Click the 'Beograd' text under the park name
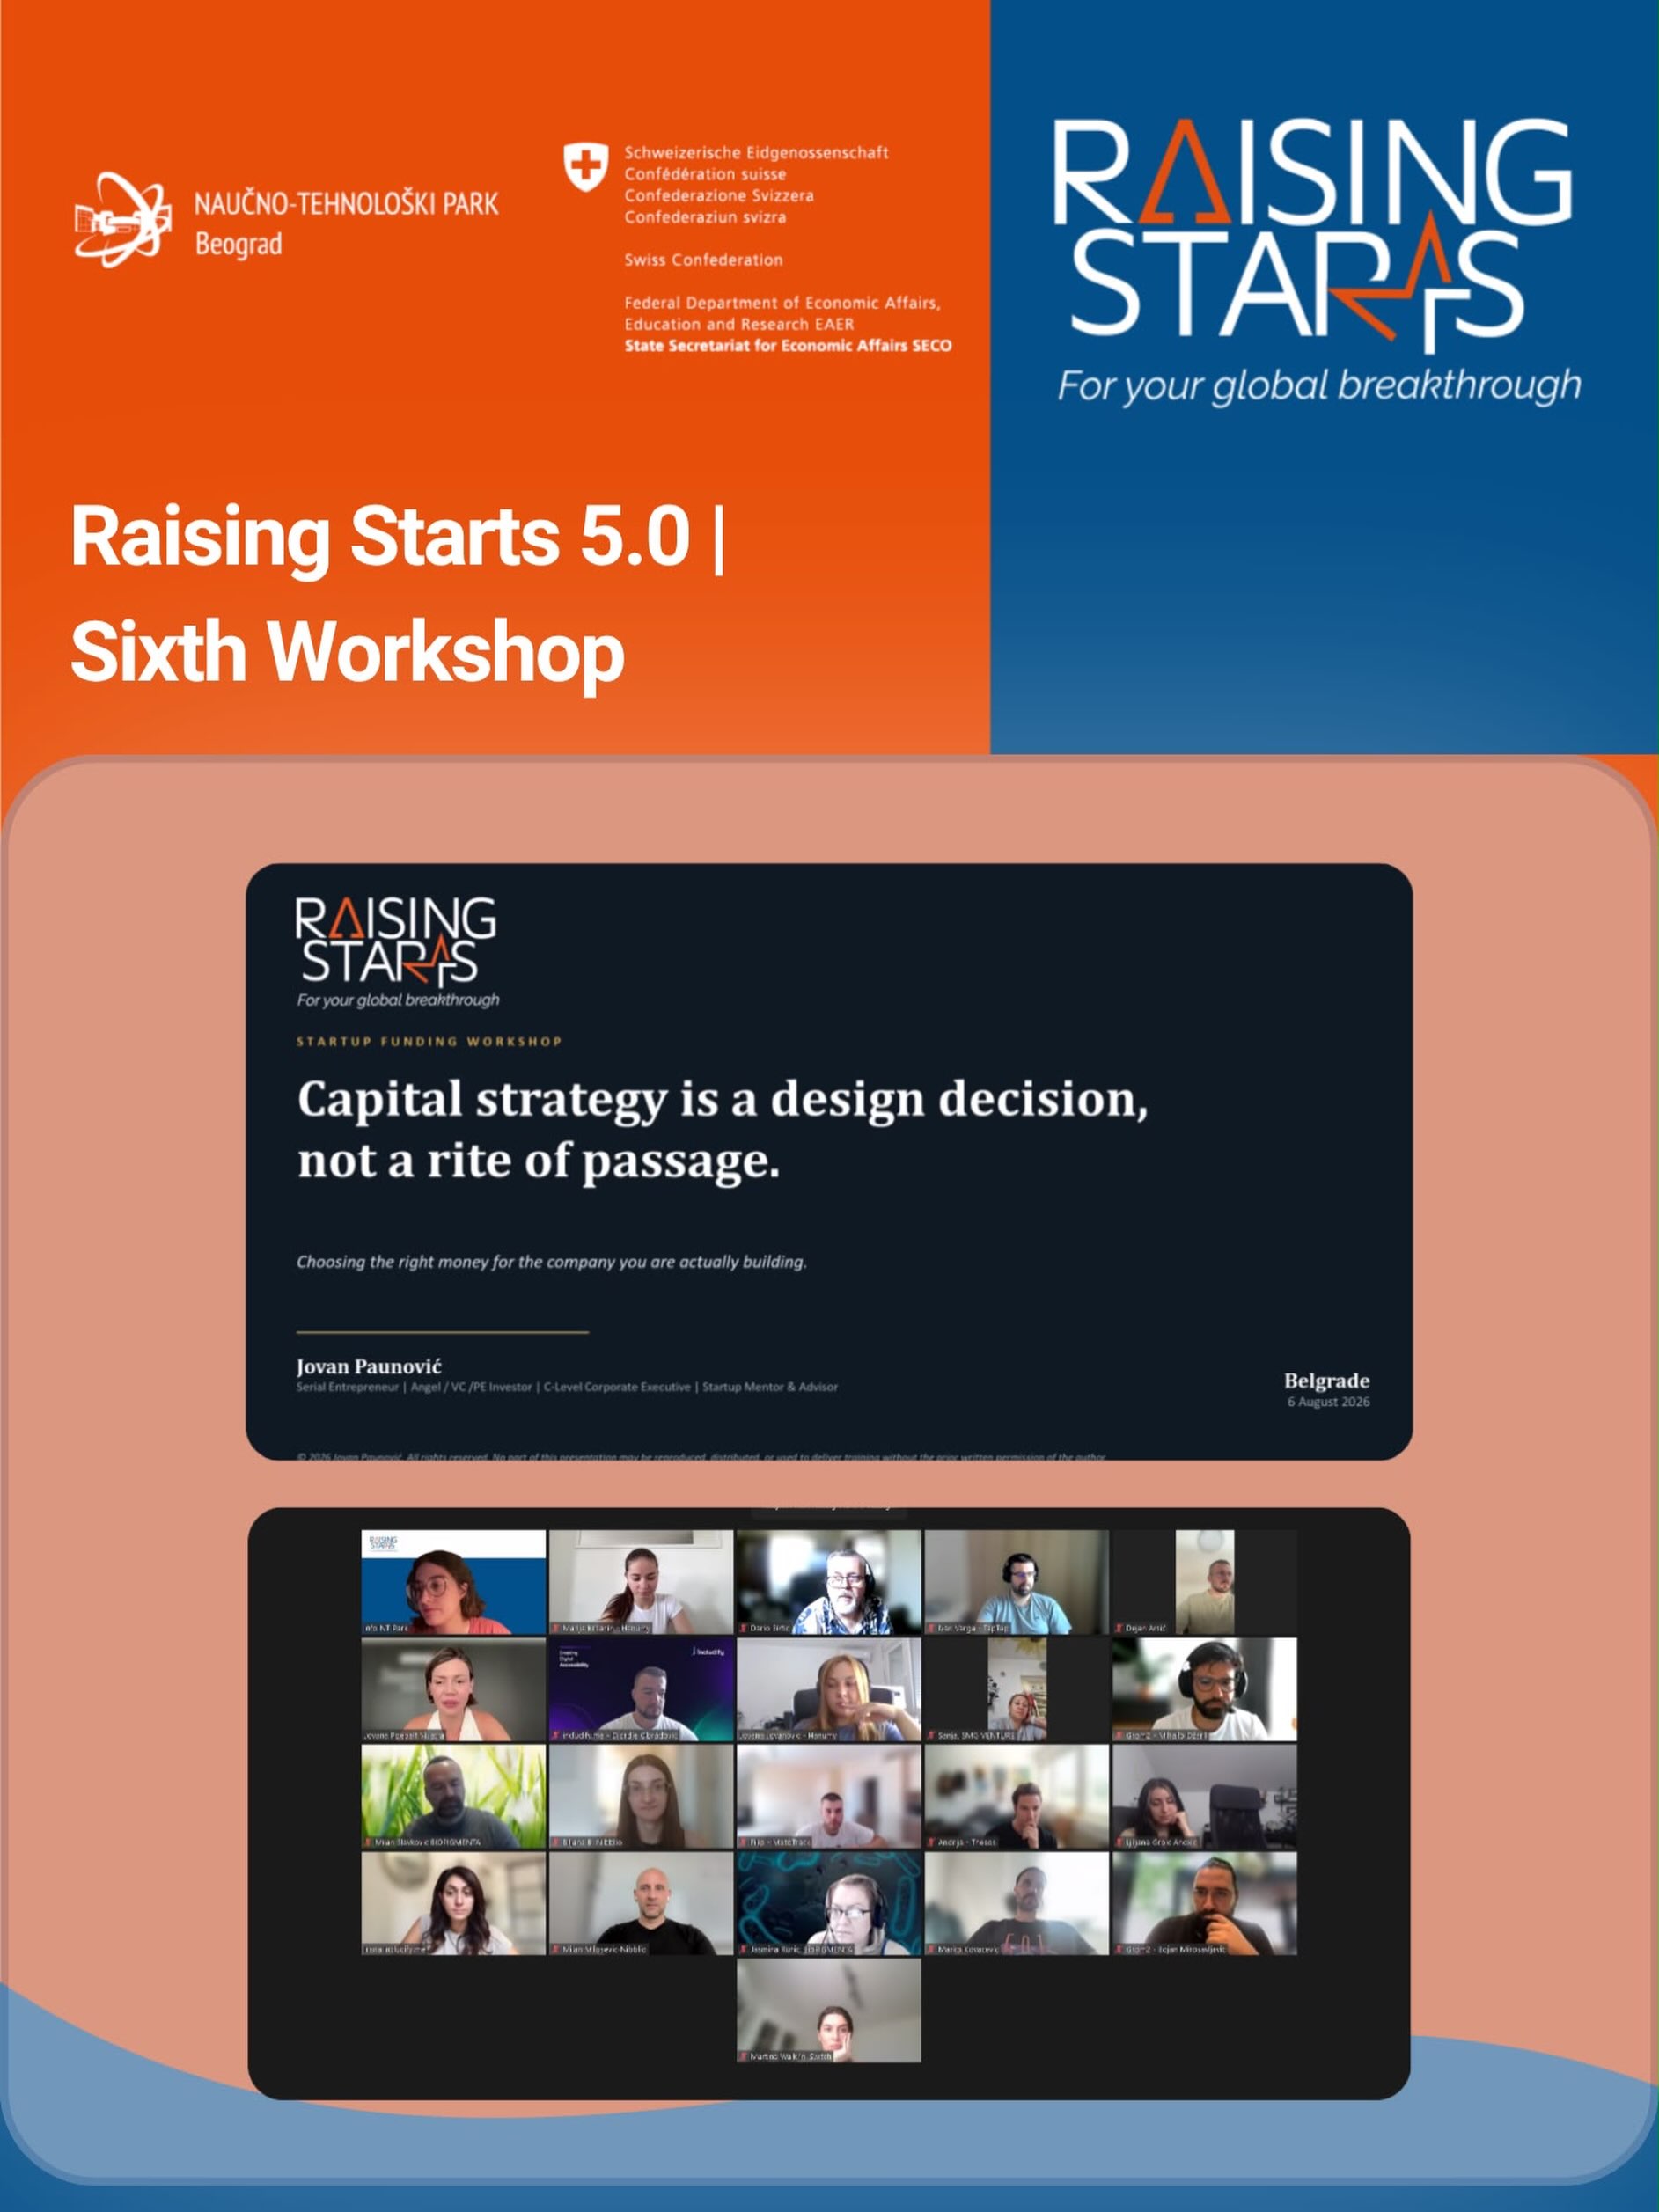The height and width of the screenshot is (2212, 1659). point(238,244)
